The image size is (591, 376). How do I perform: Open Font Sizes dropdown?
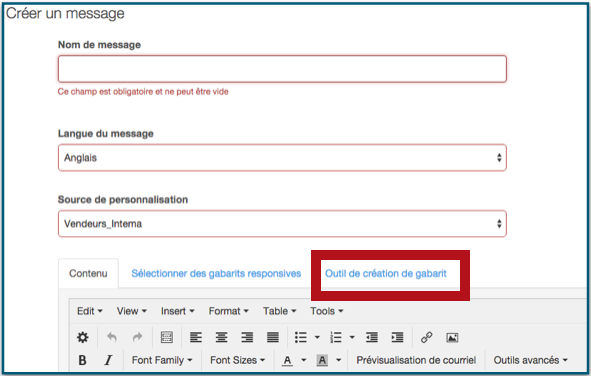[237, 361]
